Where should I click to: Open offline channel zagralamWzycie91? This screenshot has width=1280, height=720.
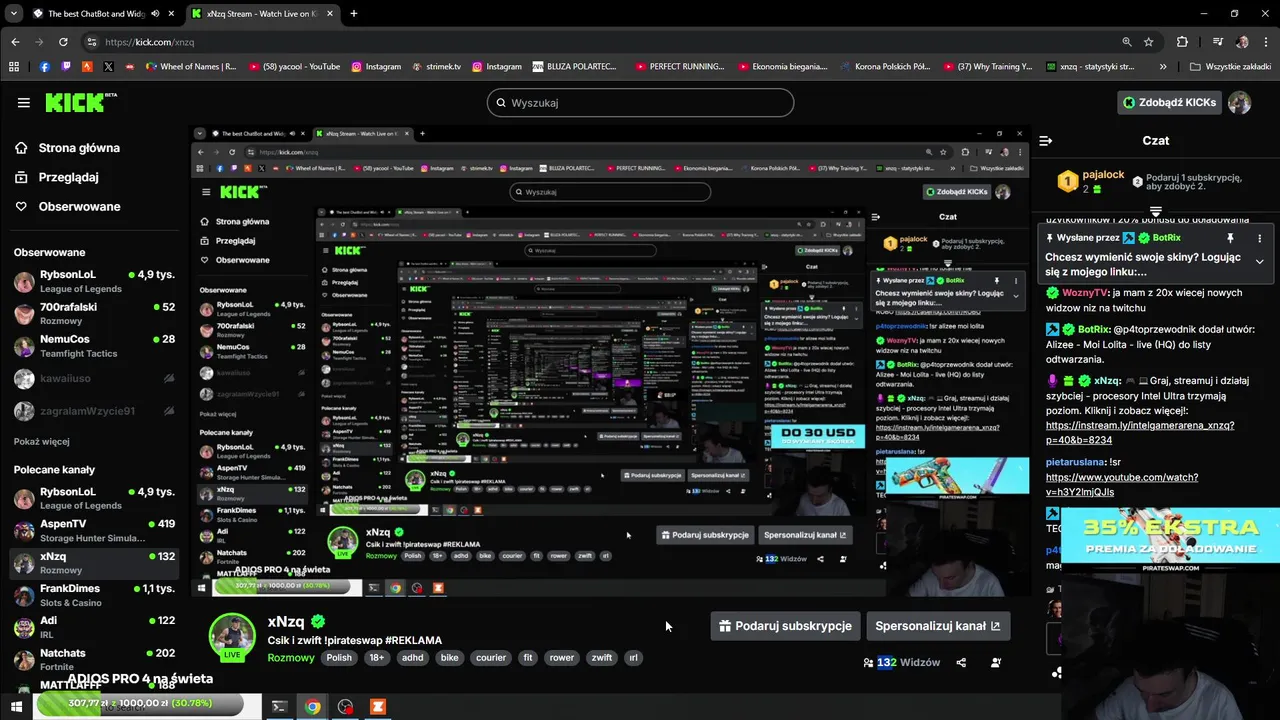tap(94, 411)
